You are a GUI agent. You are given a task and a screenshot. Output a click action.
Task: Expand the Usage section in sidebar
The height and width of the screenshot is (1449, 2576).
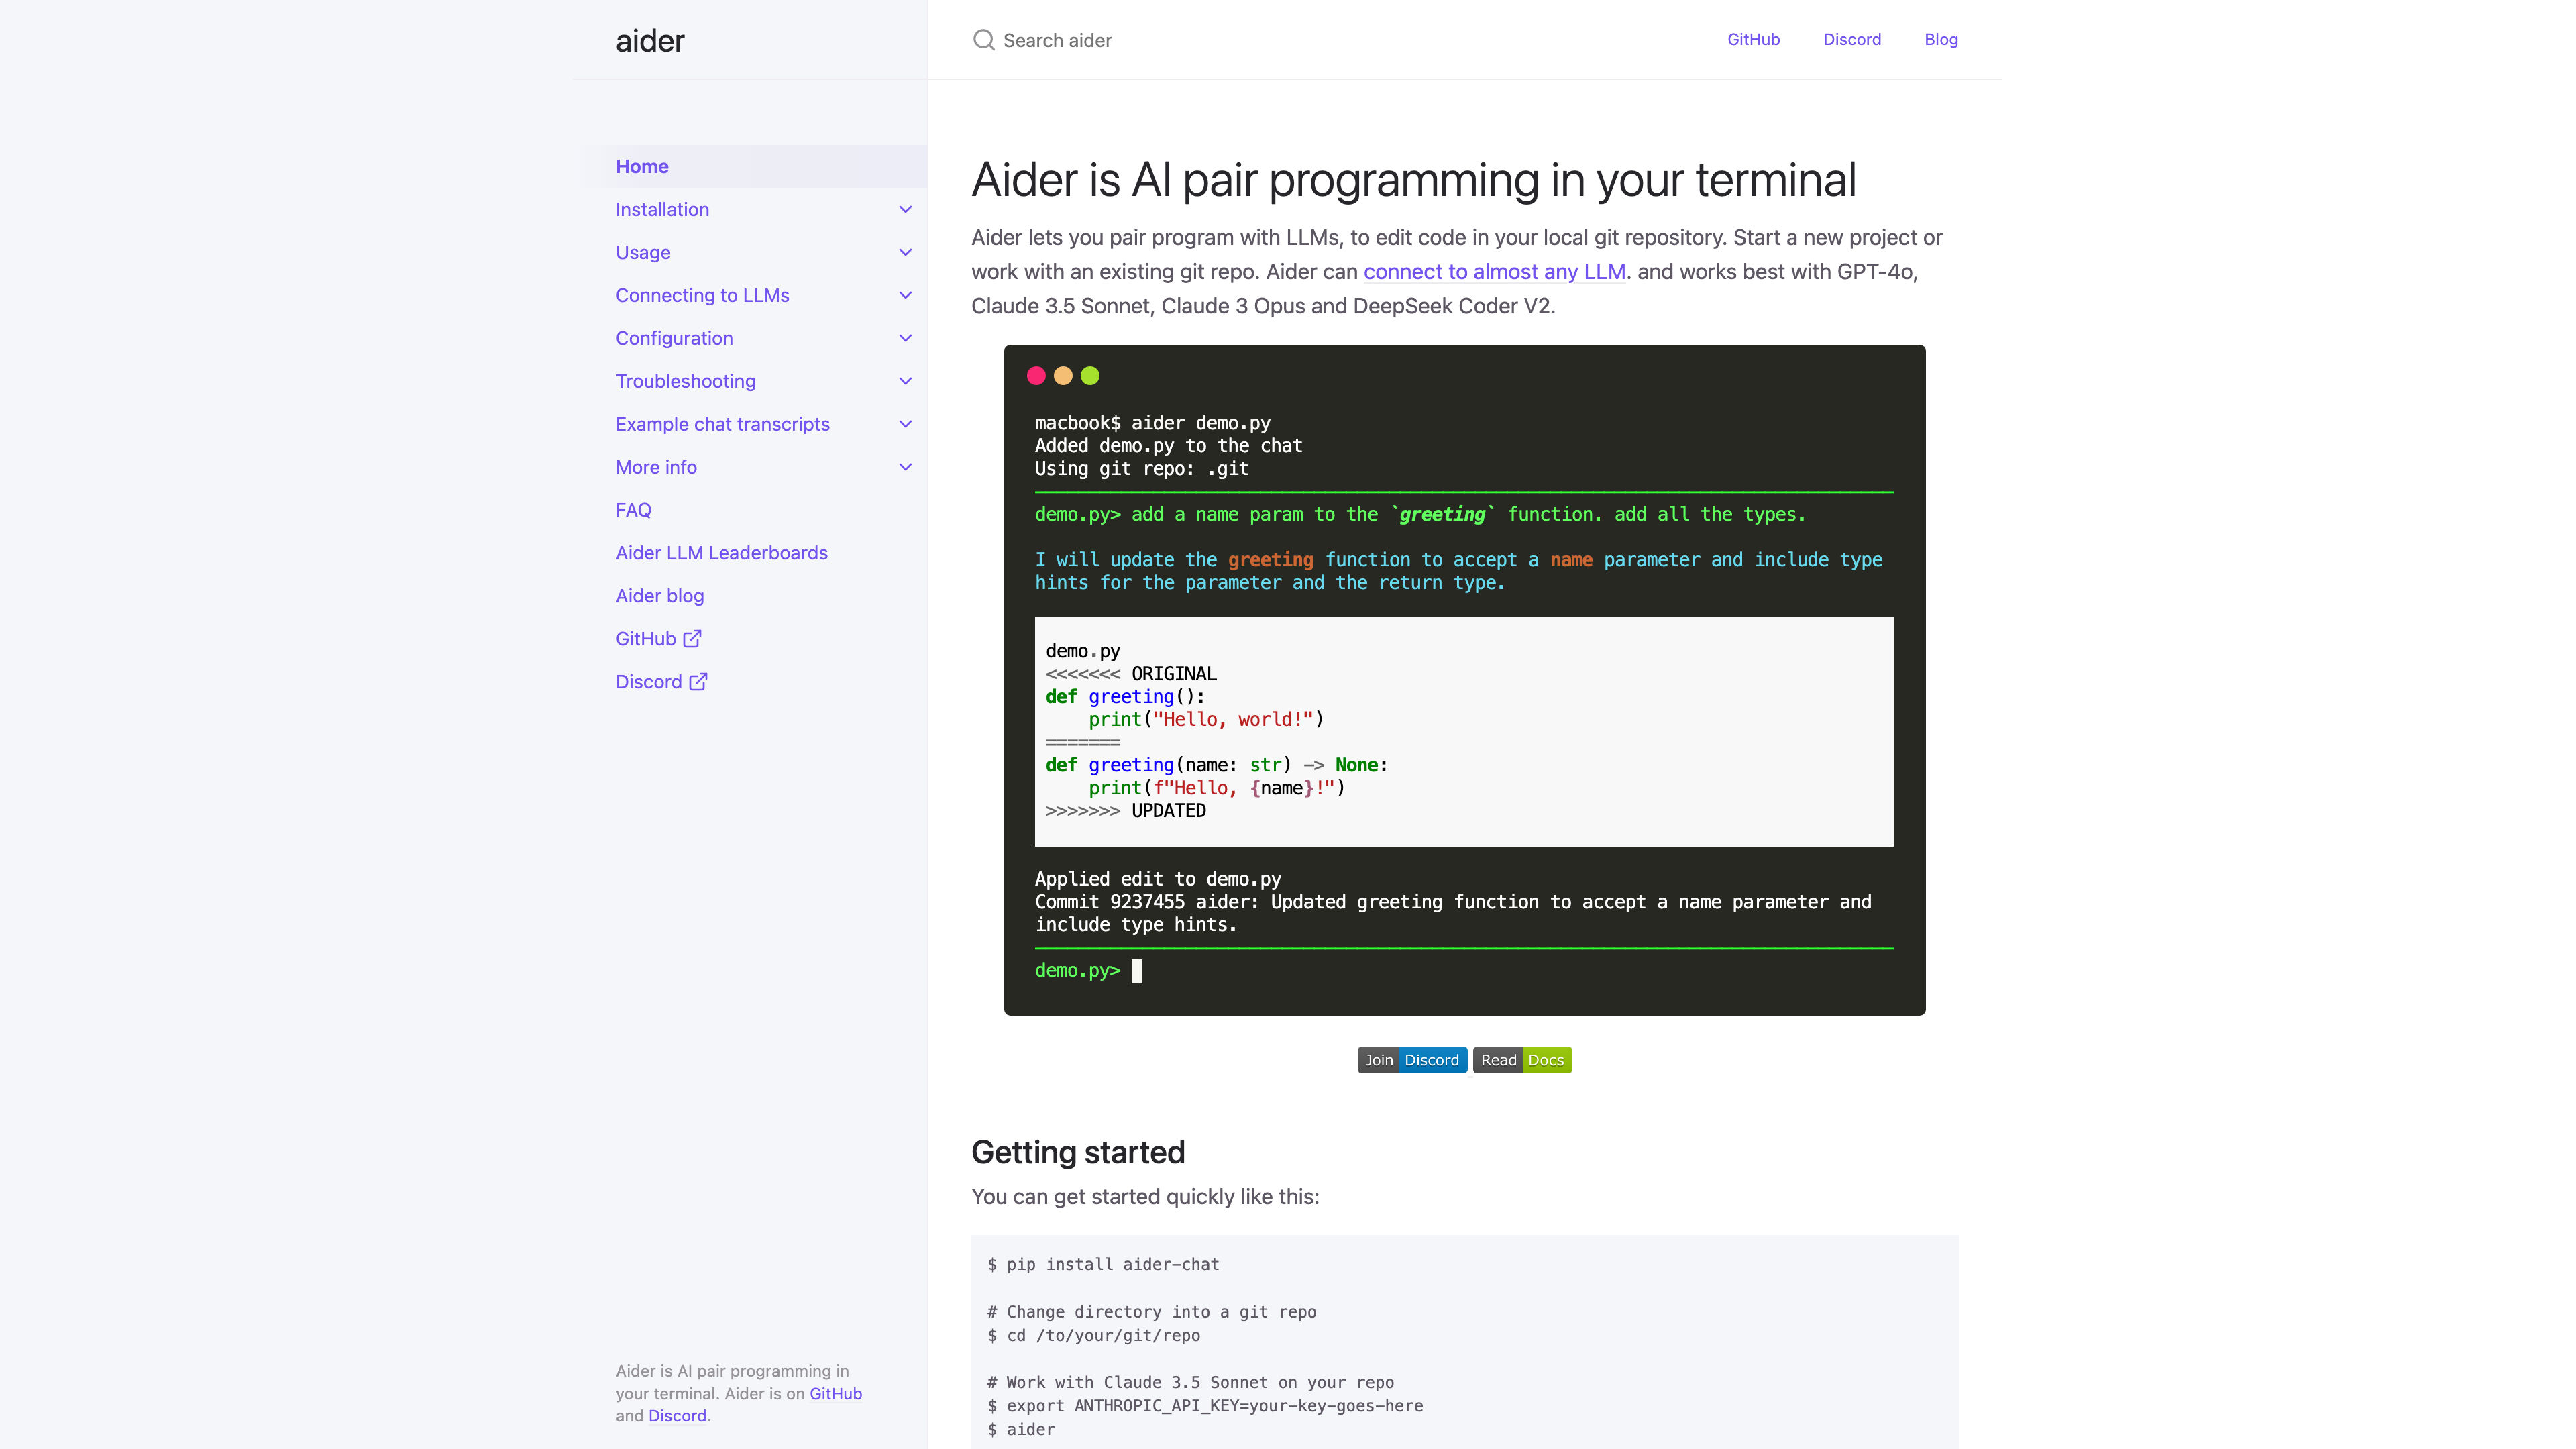pos(904,252)
